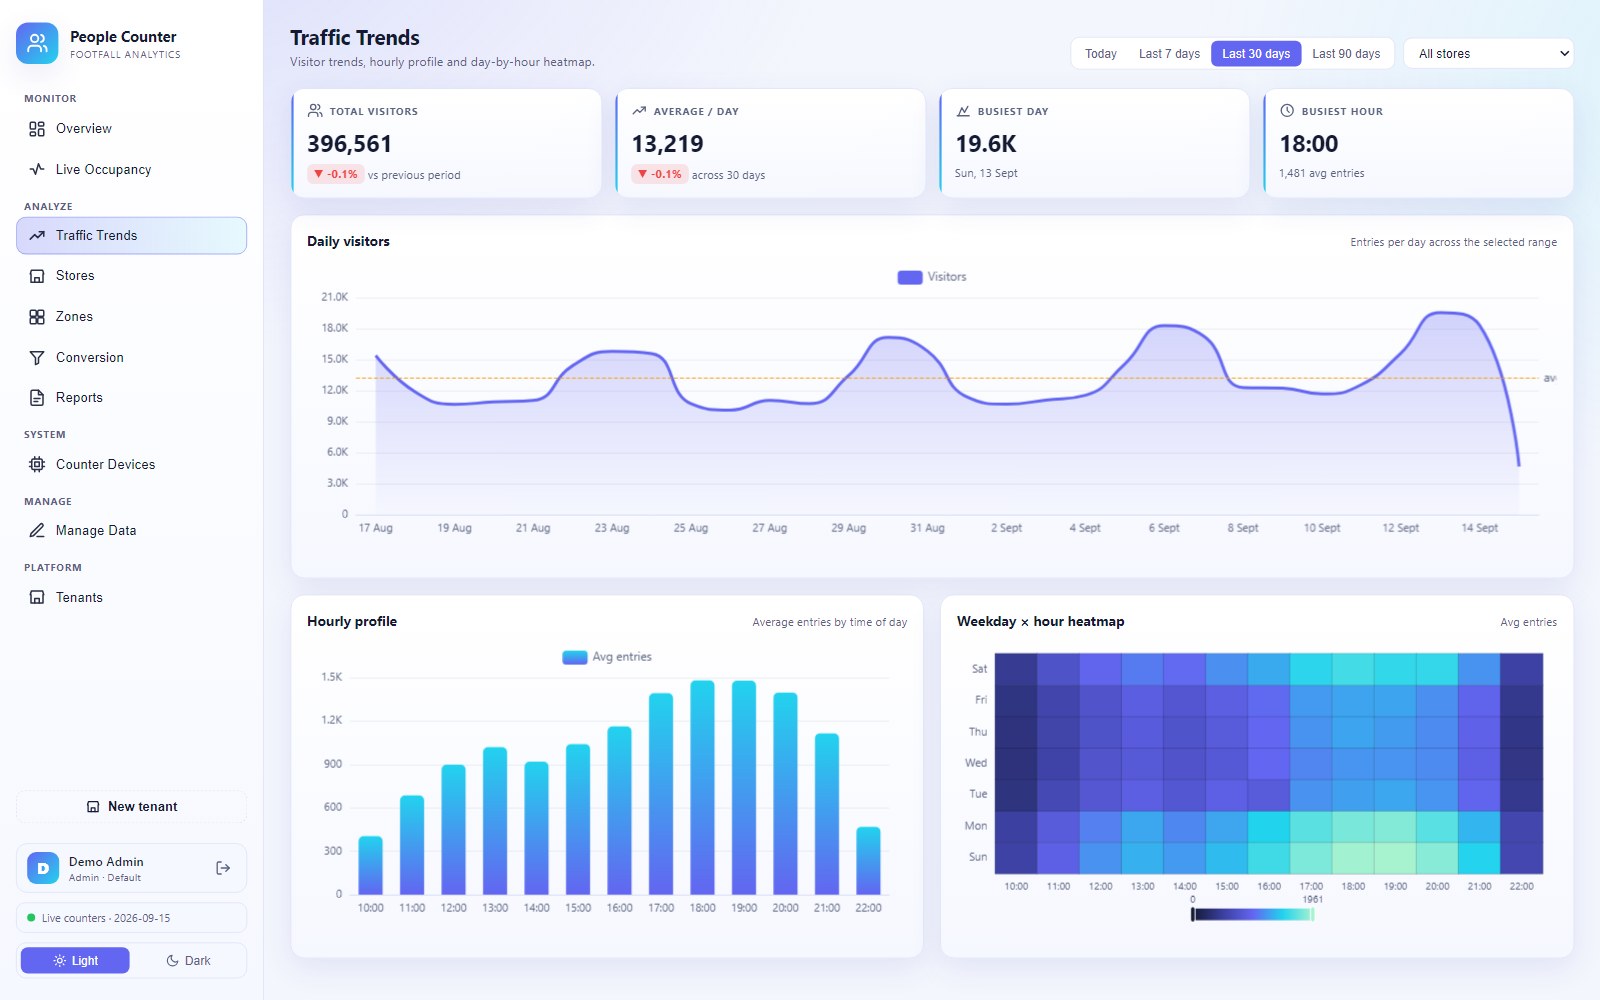
Task: Open the Tenants page
Action: click(x=131, y=597)
